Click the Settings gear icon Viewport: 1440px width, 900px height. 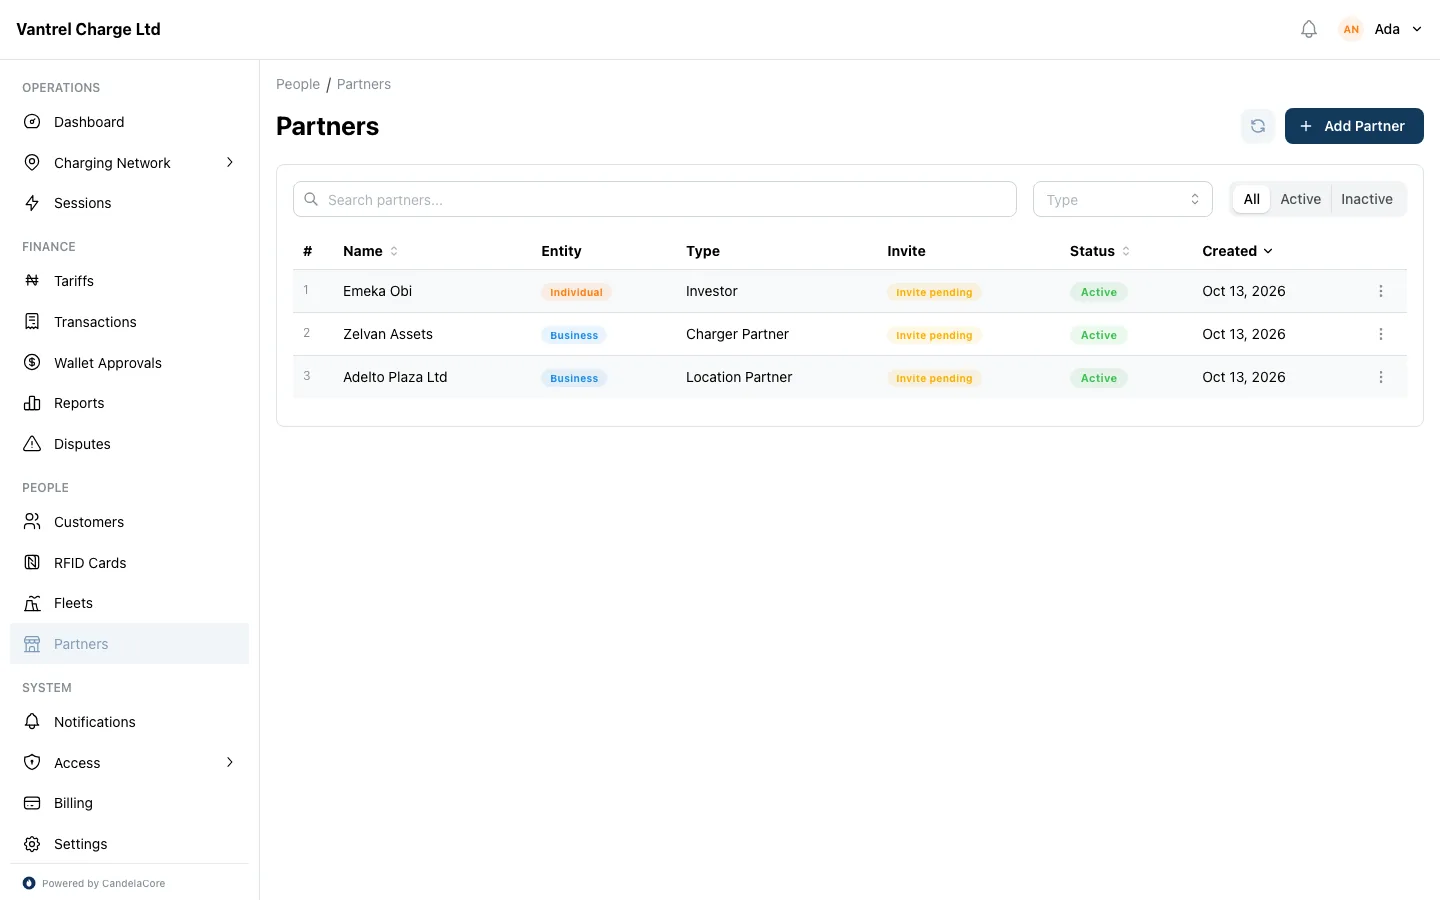pos(32,844)
